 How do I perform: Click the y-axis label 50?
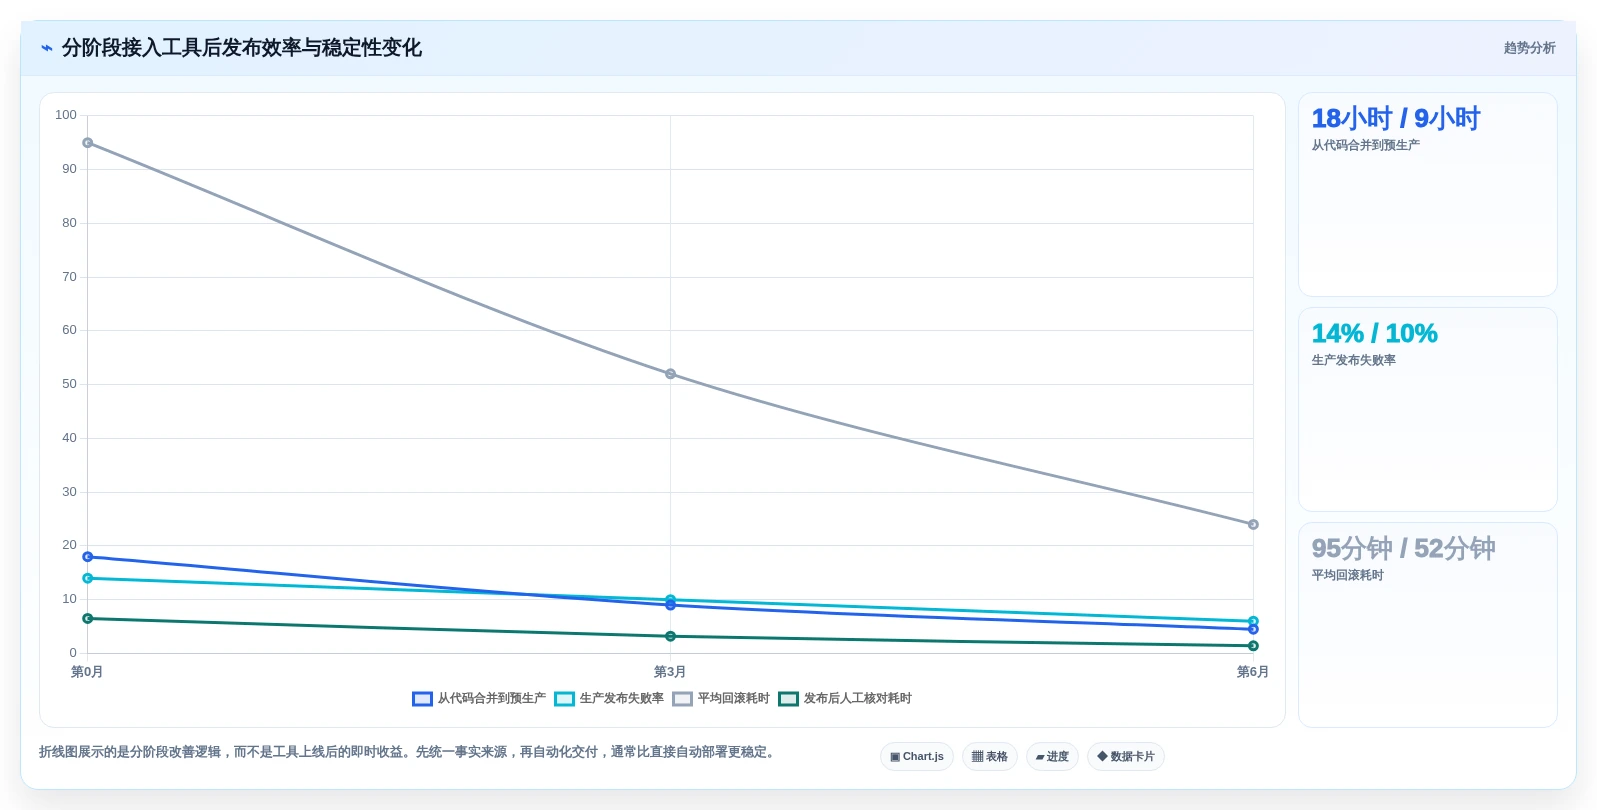pyautogui.click(x=69, y=384)
